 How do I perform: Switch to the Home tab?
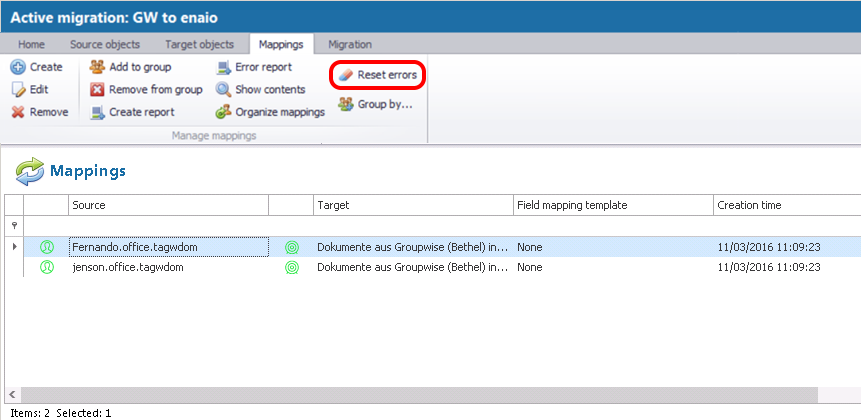pos(31,45)
